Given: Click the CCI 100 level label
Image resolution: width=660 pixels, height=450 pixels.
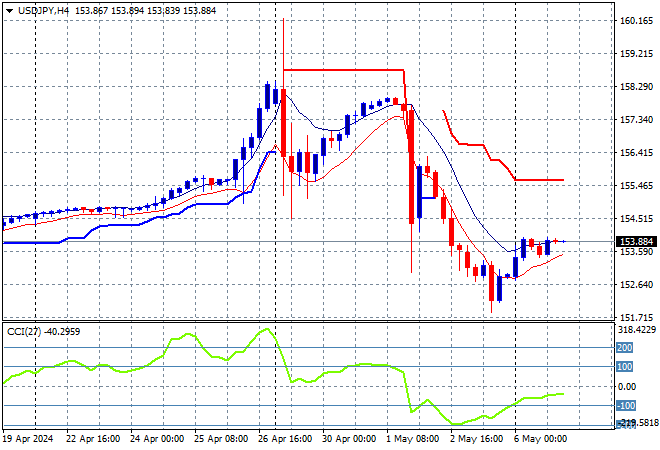Looking at the screenshot, I should tap(625, 367).
